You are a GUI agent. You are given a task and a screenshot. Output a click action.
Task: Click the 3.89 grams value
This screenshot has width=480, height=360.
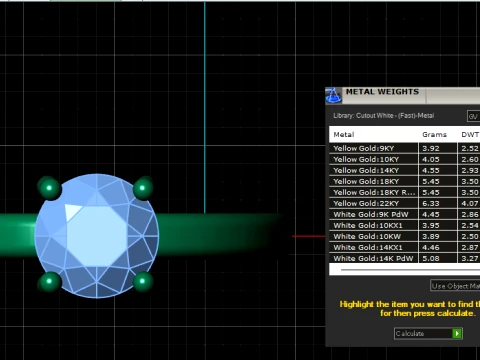tap(431, 237)
